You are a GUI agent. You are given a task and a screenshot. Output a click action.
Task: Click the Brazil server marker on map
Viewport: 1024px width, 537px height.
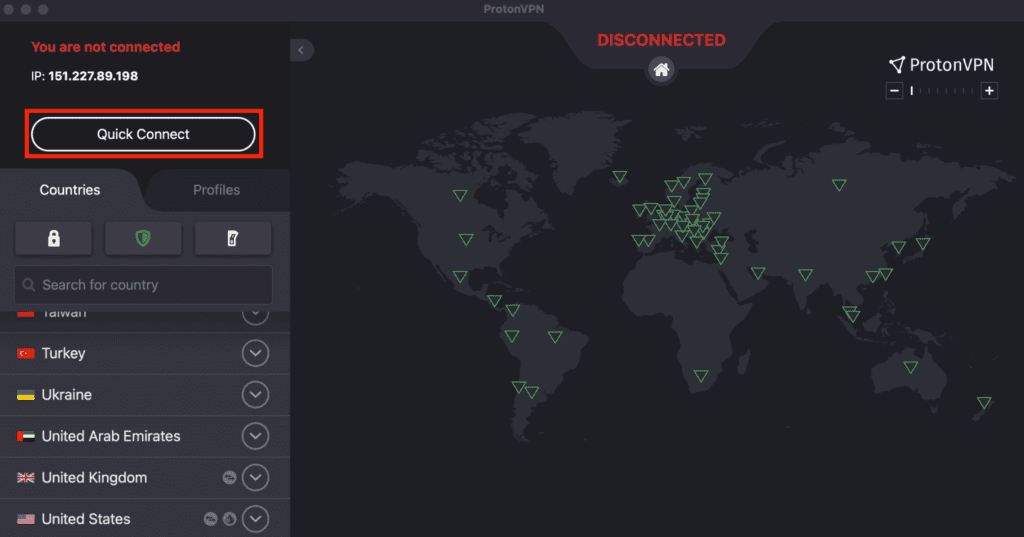point(555,337)
